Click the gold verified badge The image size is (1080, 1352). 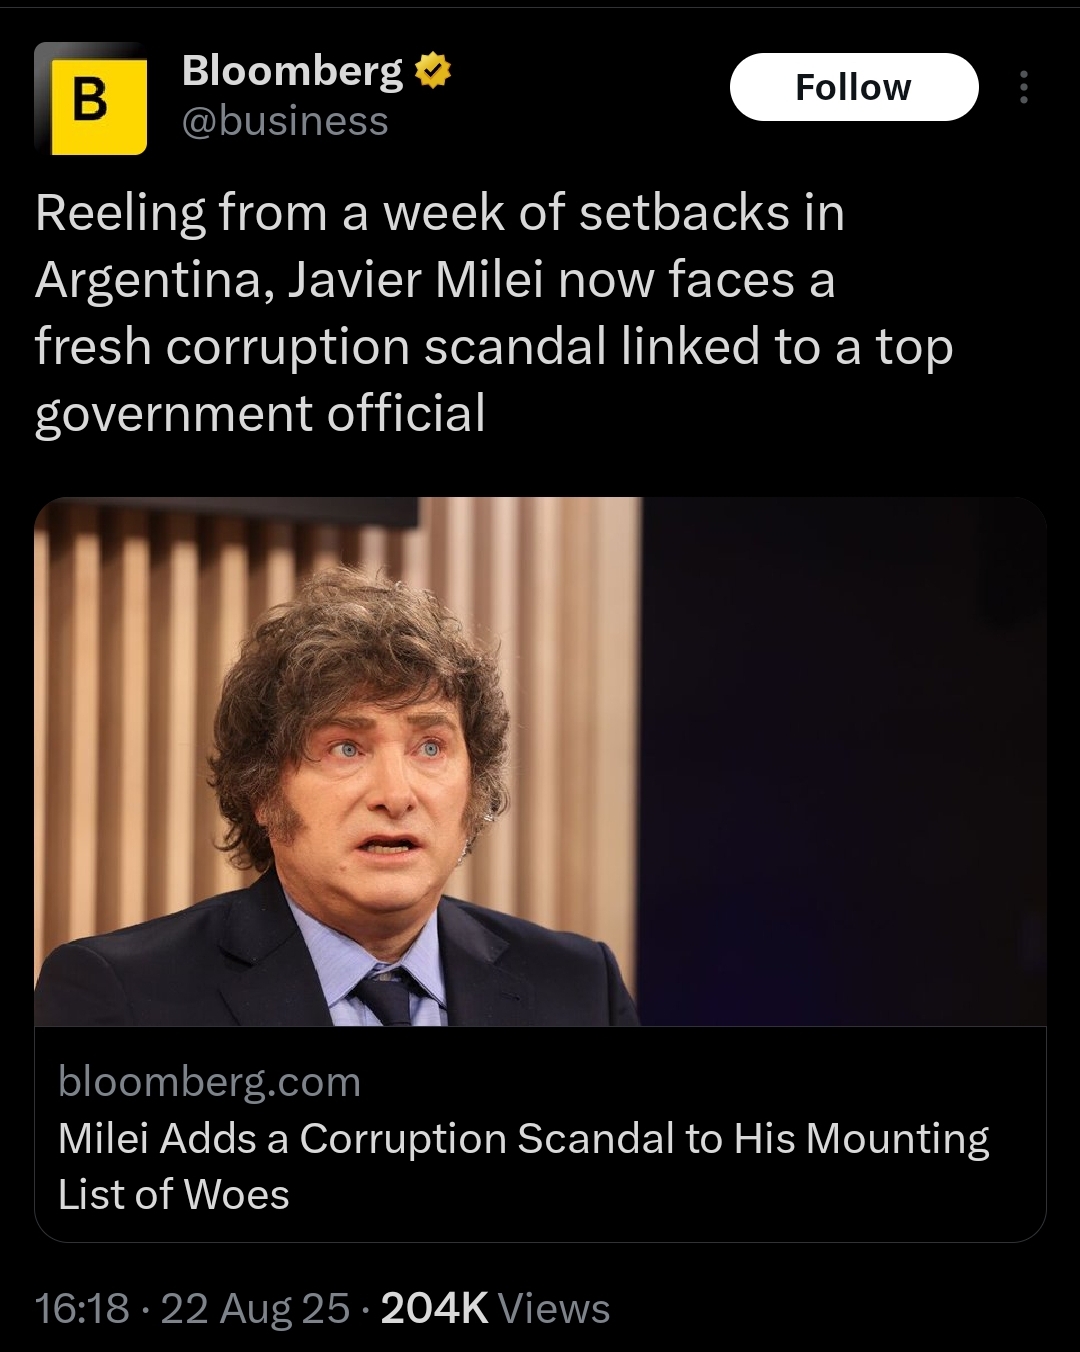coord(432,71)
